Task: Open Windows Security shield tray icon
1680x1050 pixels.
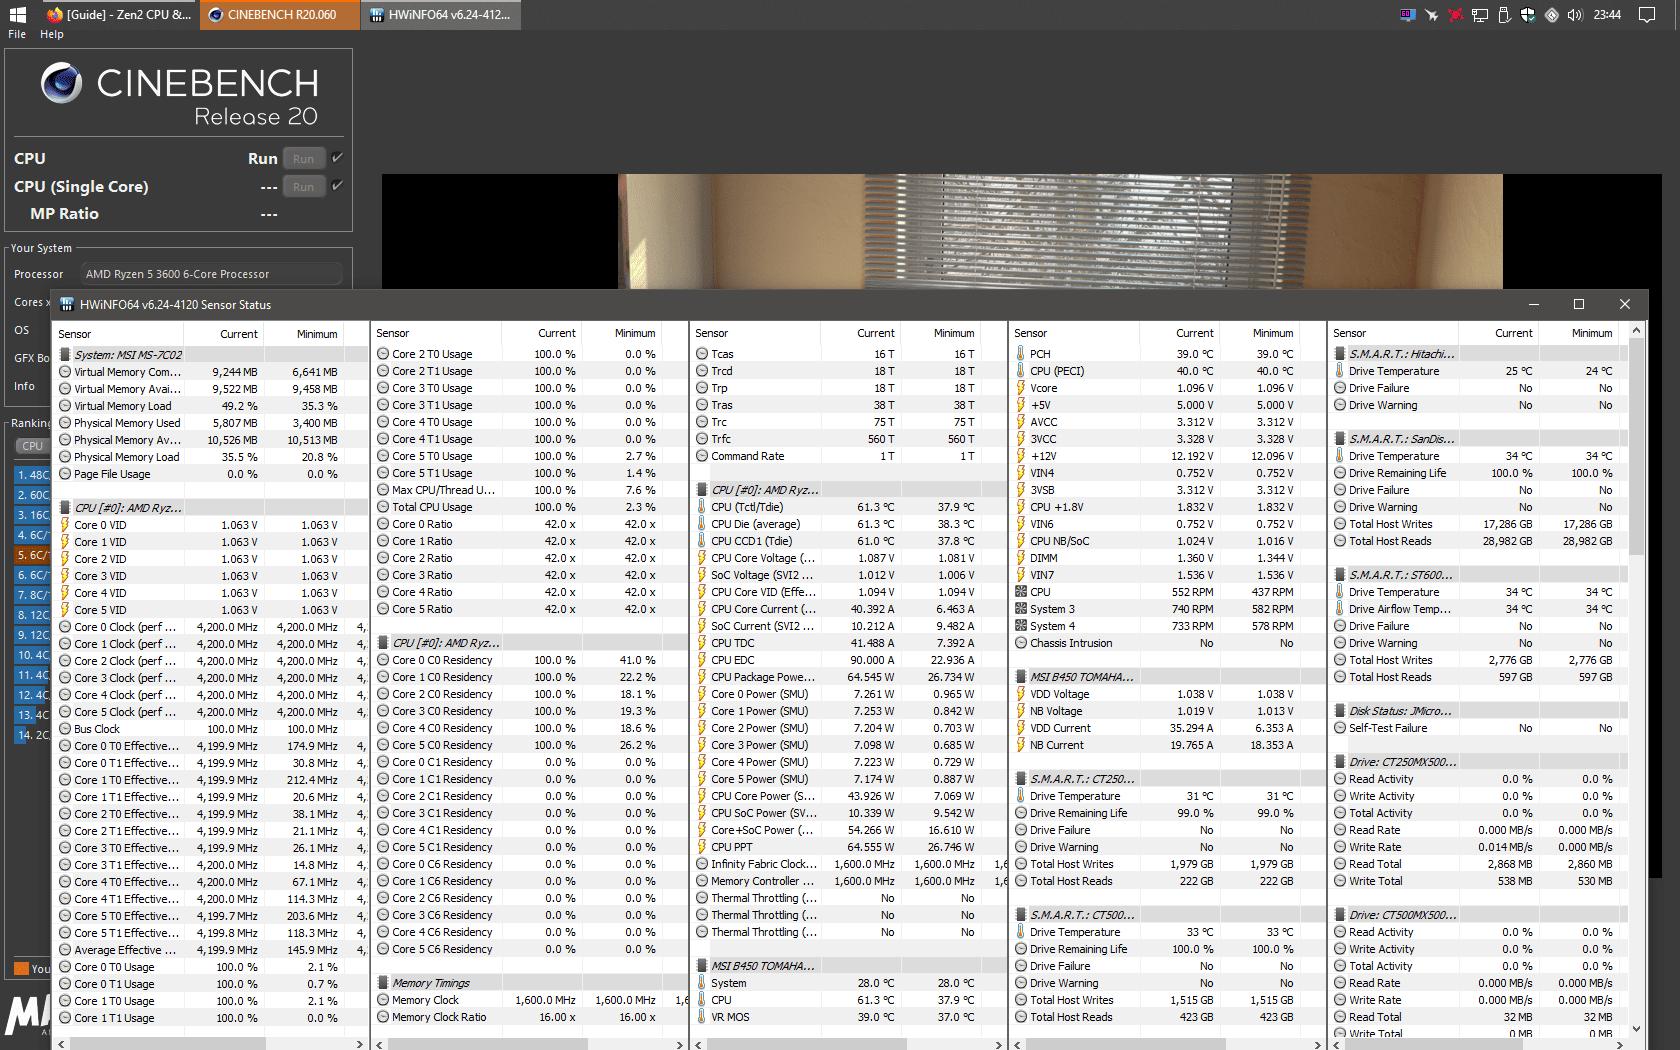Action: (x=1527, y=15)
